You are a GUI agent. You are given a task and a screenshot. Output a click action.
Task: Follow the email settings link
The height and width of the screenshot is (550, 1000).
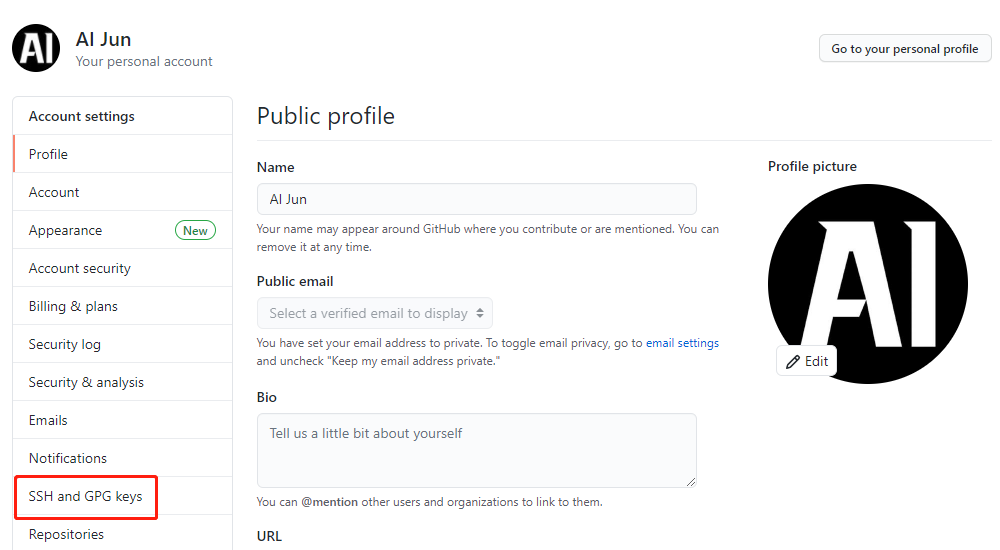[x=682, y=343]
